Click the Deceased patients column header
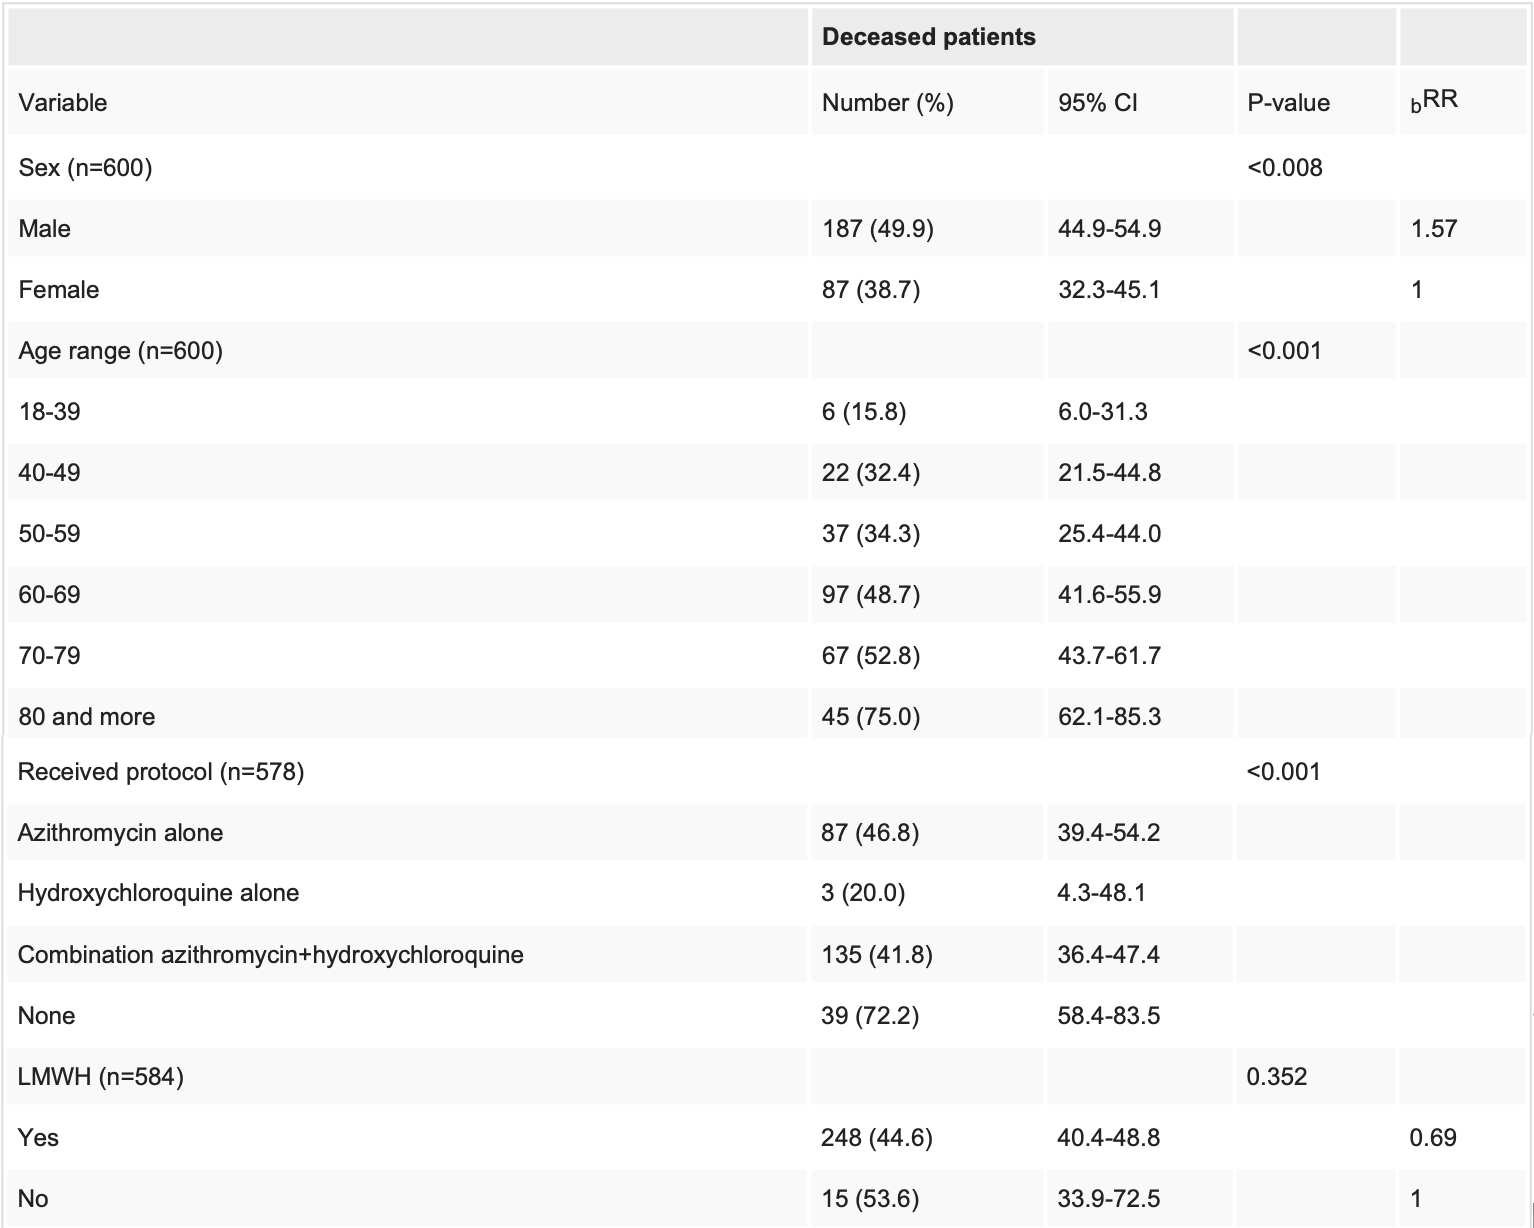 pyautogui.click(x=928, y=37)
